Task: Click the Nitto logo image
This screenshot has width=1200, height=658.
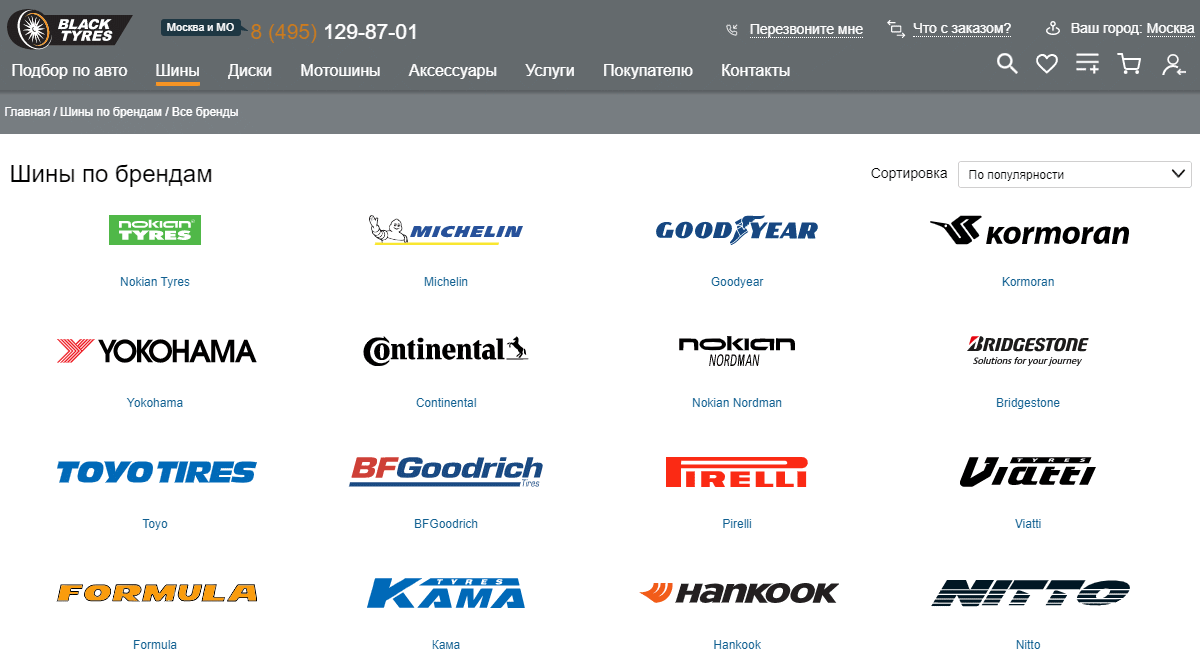Action: tap(1029, 592)
